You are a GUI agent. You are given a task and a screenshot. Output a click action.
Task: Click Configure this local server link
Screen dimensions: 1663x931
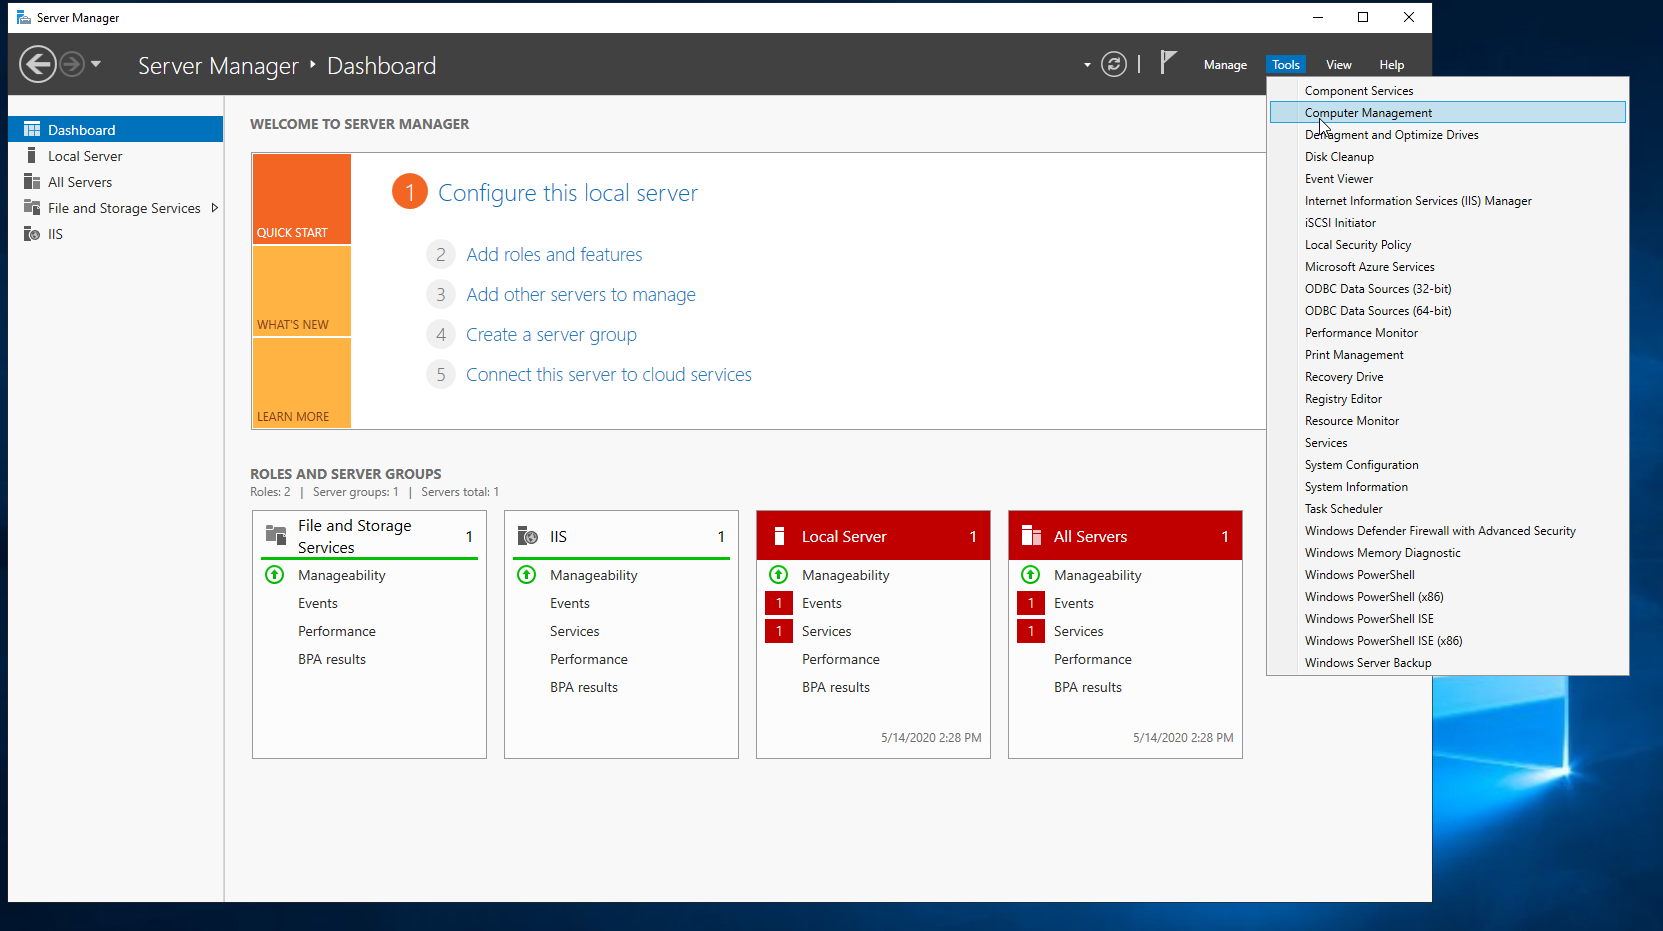[567, 193]
